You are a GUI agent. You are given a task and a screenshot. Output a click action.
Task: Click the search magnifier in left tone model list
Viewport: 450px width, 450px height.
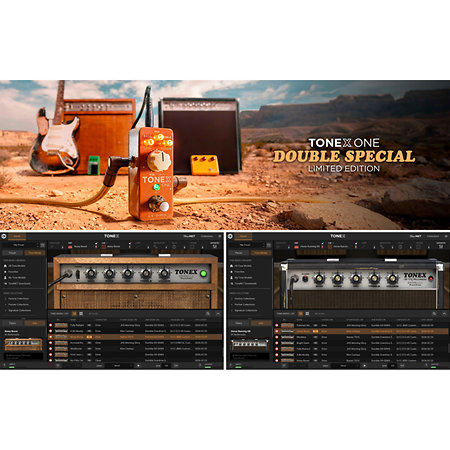click(208, 314)
